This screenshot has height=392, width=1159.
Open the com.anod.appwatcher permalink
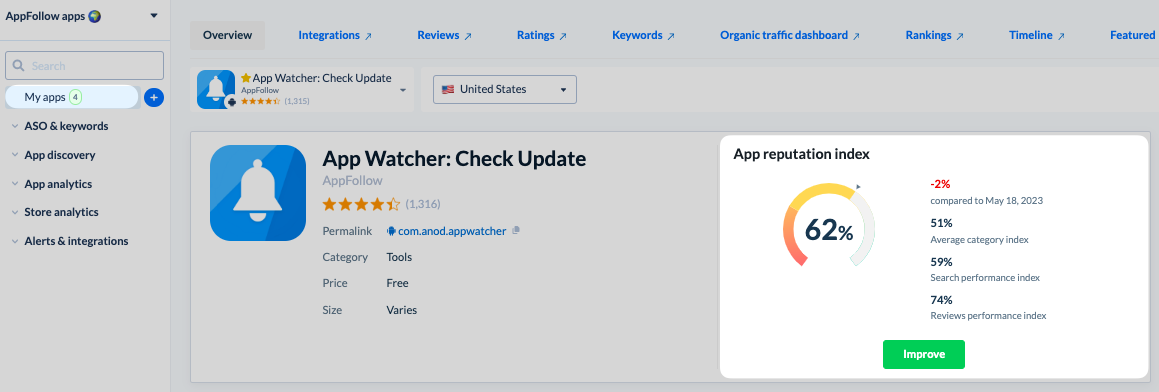click(x=452, y=231)
